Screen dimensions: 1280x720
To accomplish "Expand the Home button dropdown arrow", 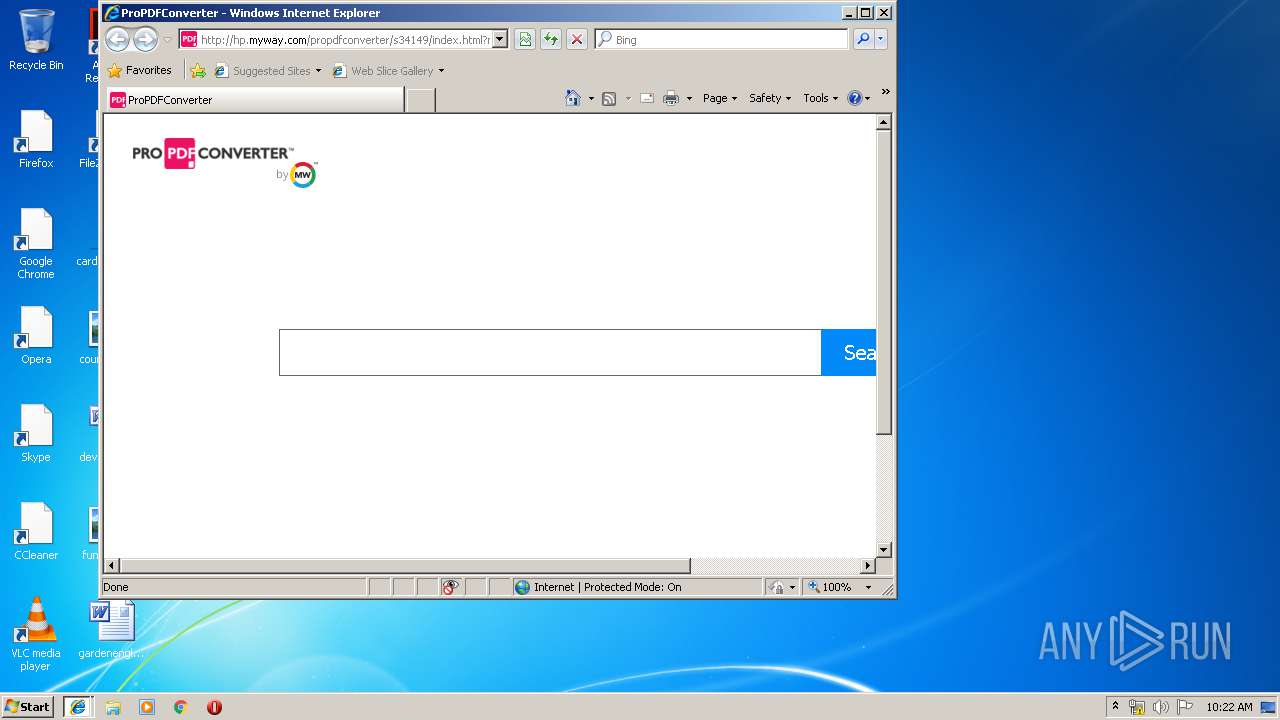I will (x=591, y=98).
